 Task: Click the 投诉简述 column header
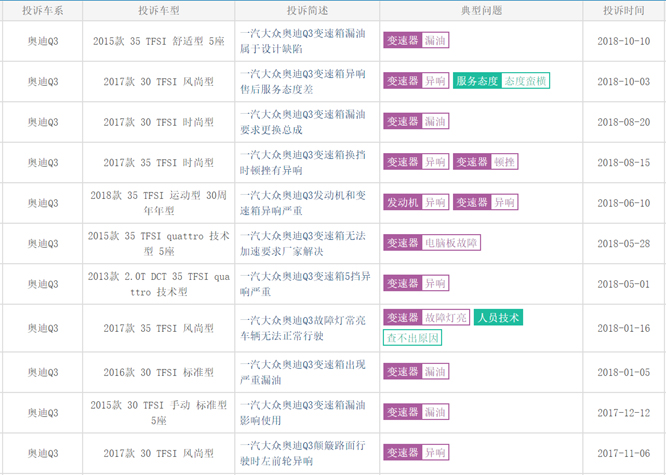(307, 11)
